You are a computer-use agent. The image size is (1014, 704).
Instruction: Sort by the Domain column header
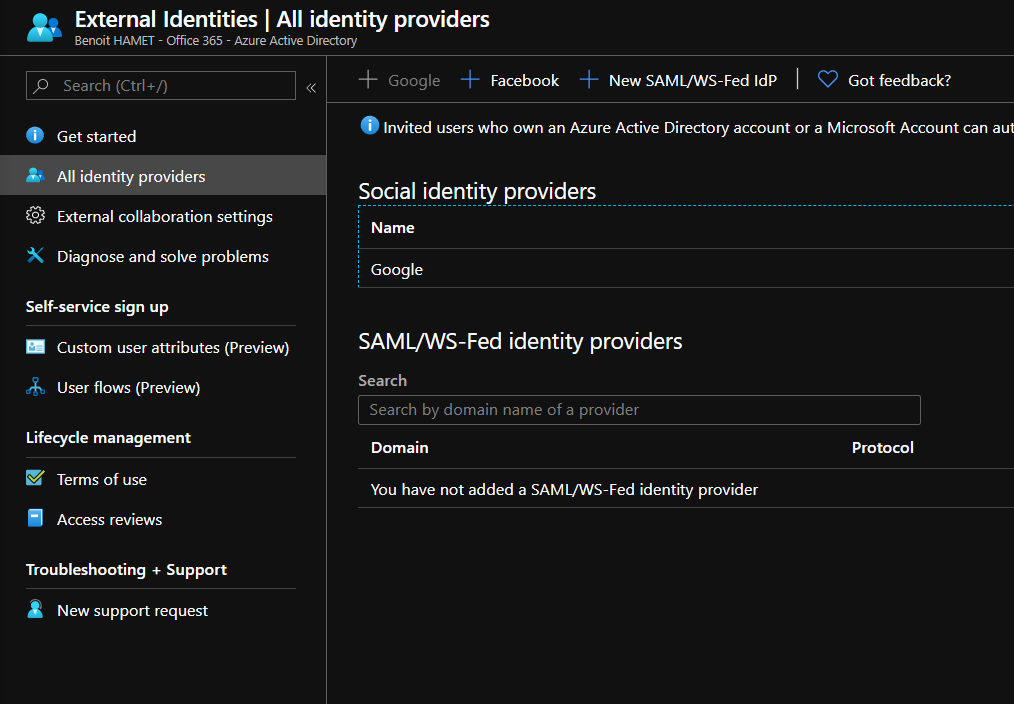(399, 447)
